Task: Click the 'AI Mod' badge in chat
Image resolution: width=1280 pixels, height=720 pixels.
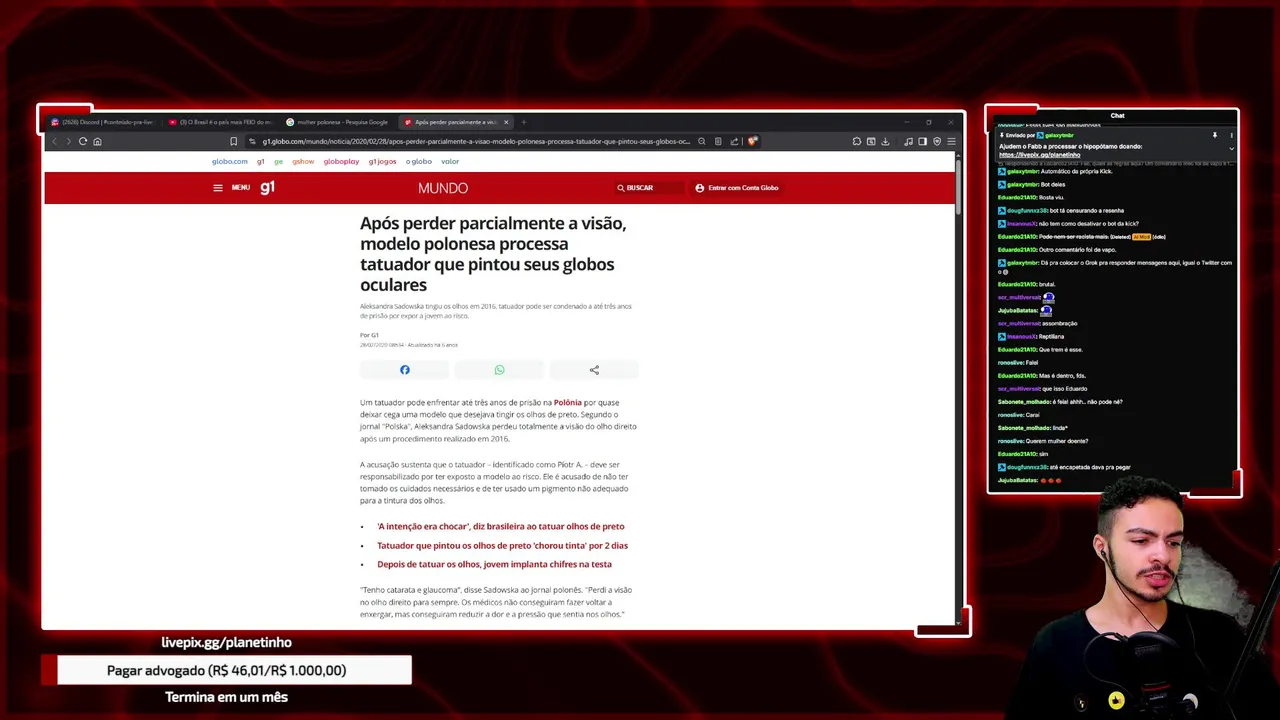Action: (x=1141, y=237)
